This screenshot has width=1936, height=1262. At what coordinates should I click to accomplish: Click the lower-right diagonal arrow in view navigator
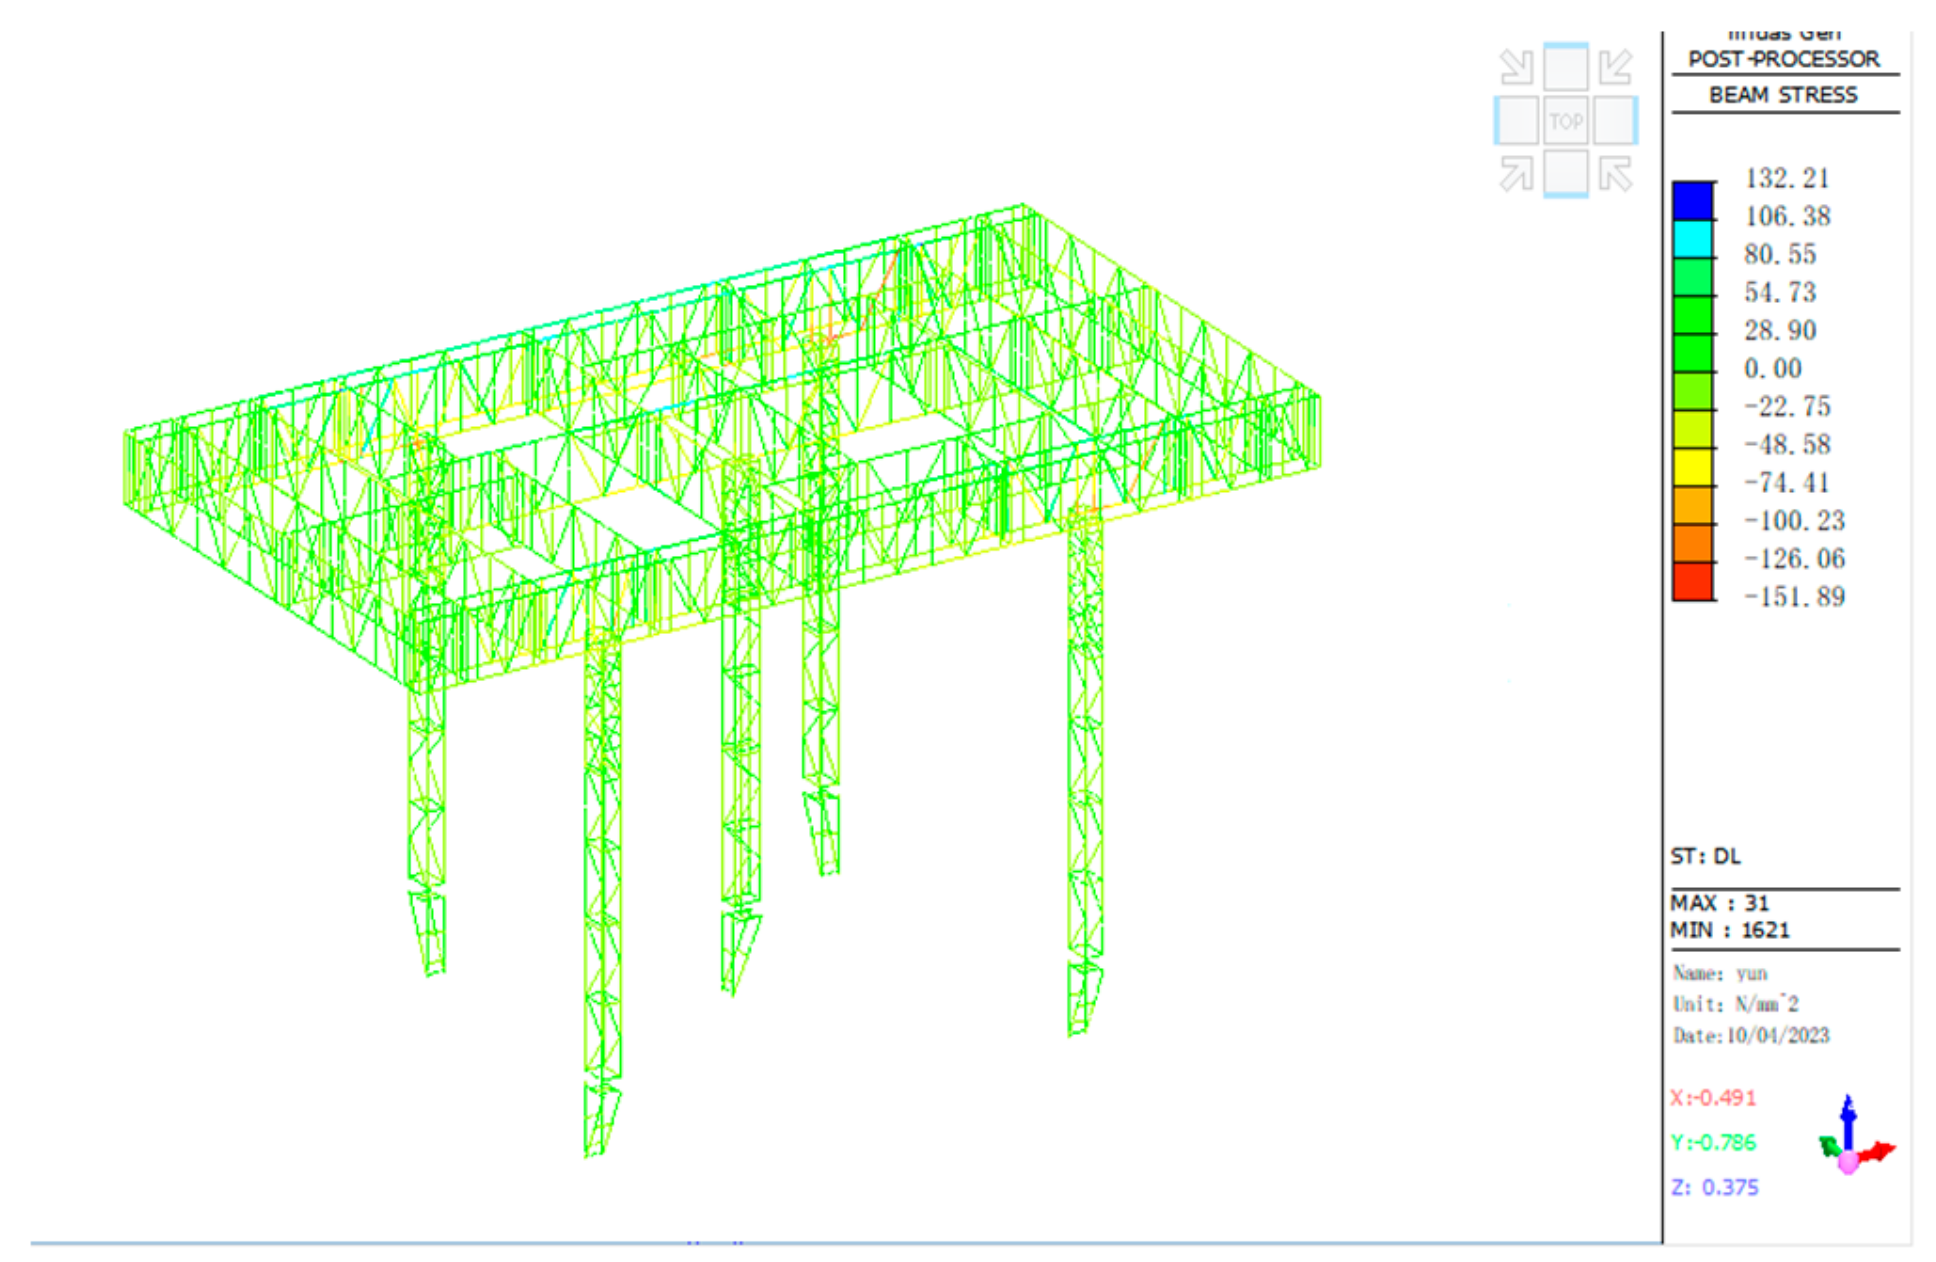point(1615,173)
